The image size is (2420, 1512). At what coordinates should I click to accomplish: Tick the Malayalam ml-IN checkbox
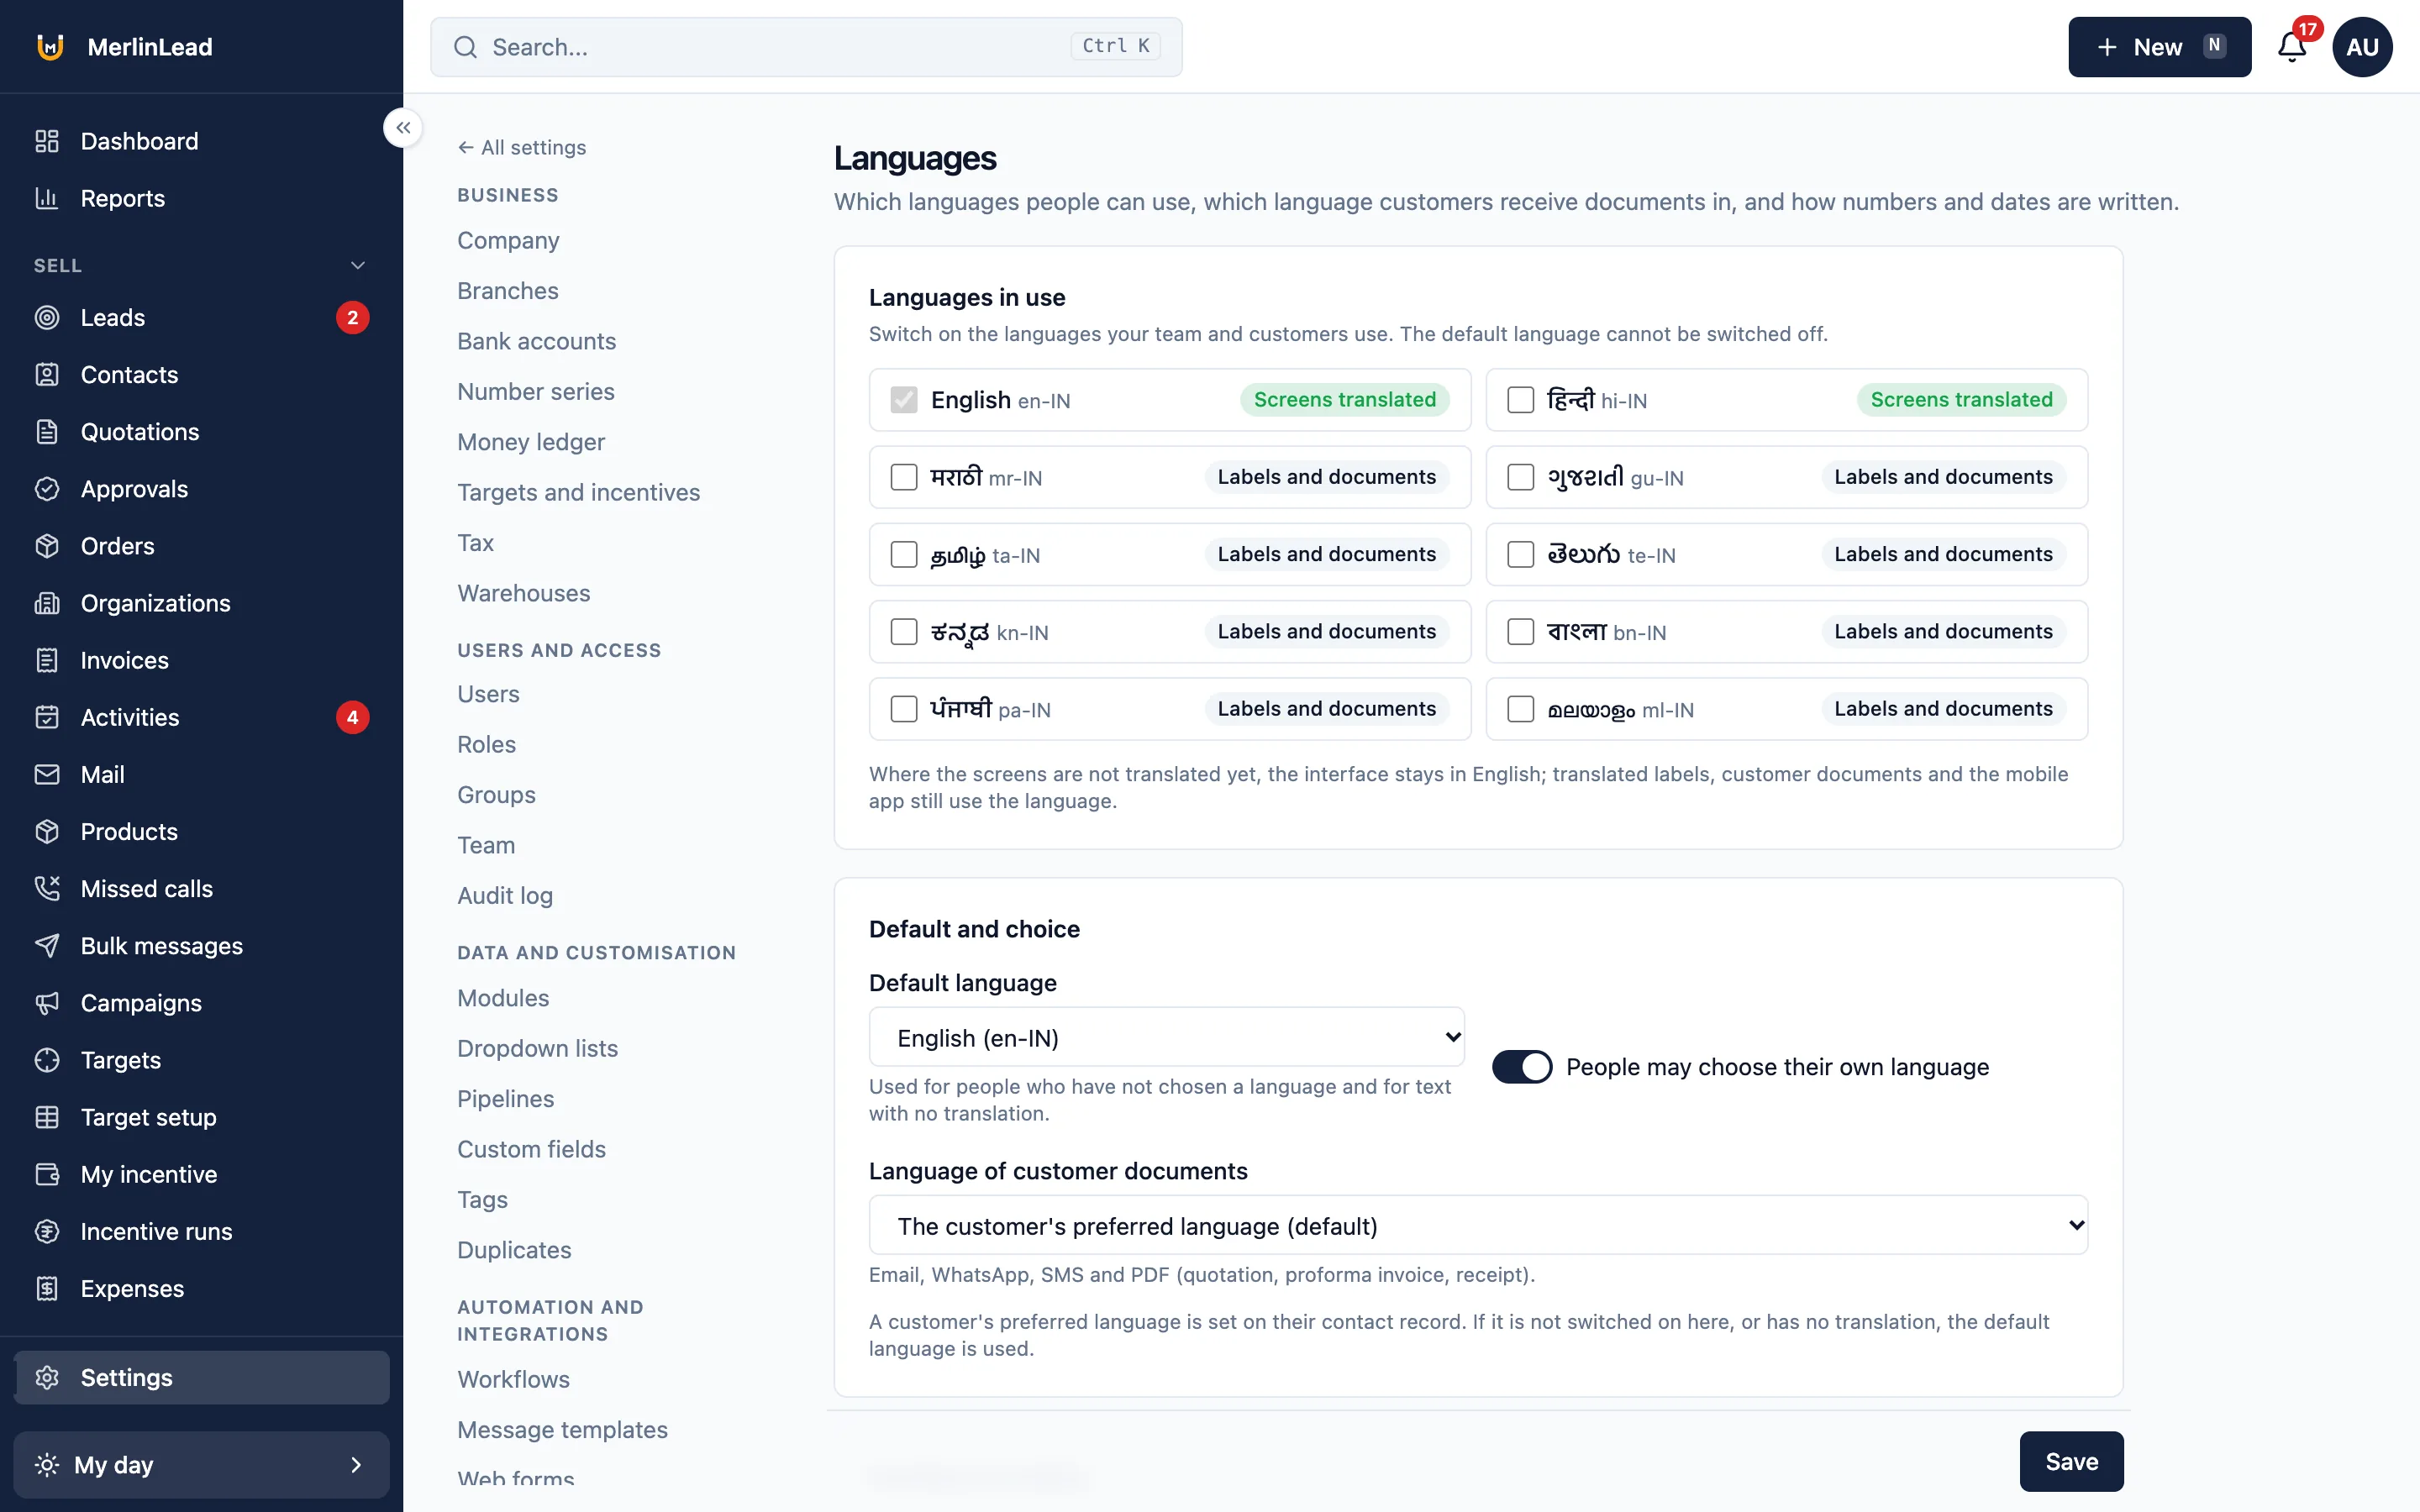point(1520,708)
